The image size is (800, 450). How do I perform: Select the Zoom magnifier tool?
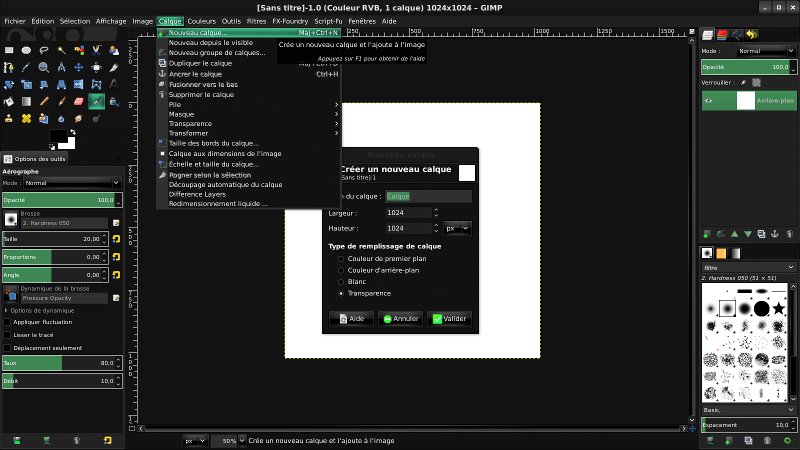(x=44, y=67)
